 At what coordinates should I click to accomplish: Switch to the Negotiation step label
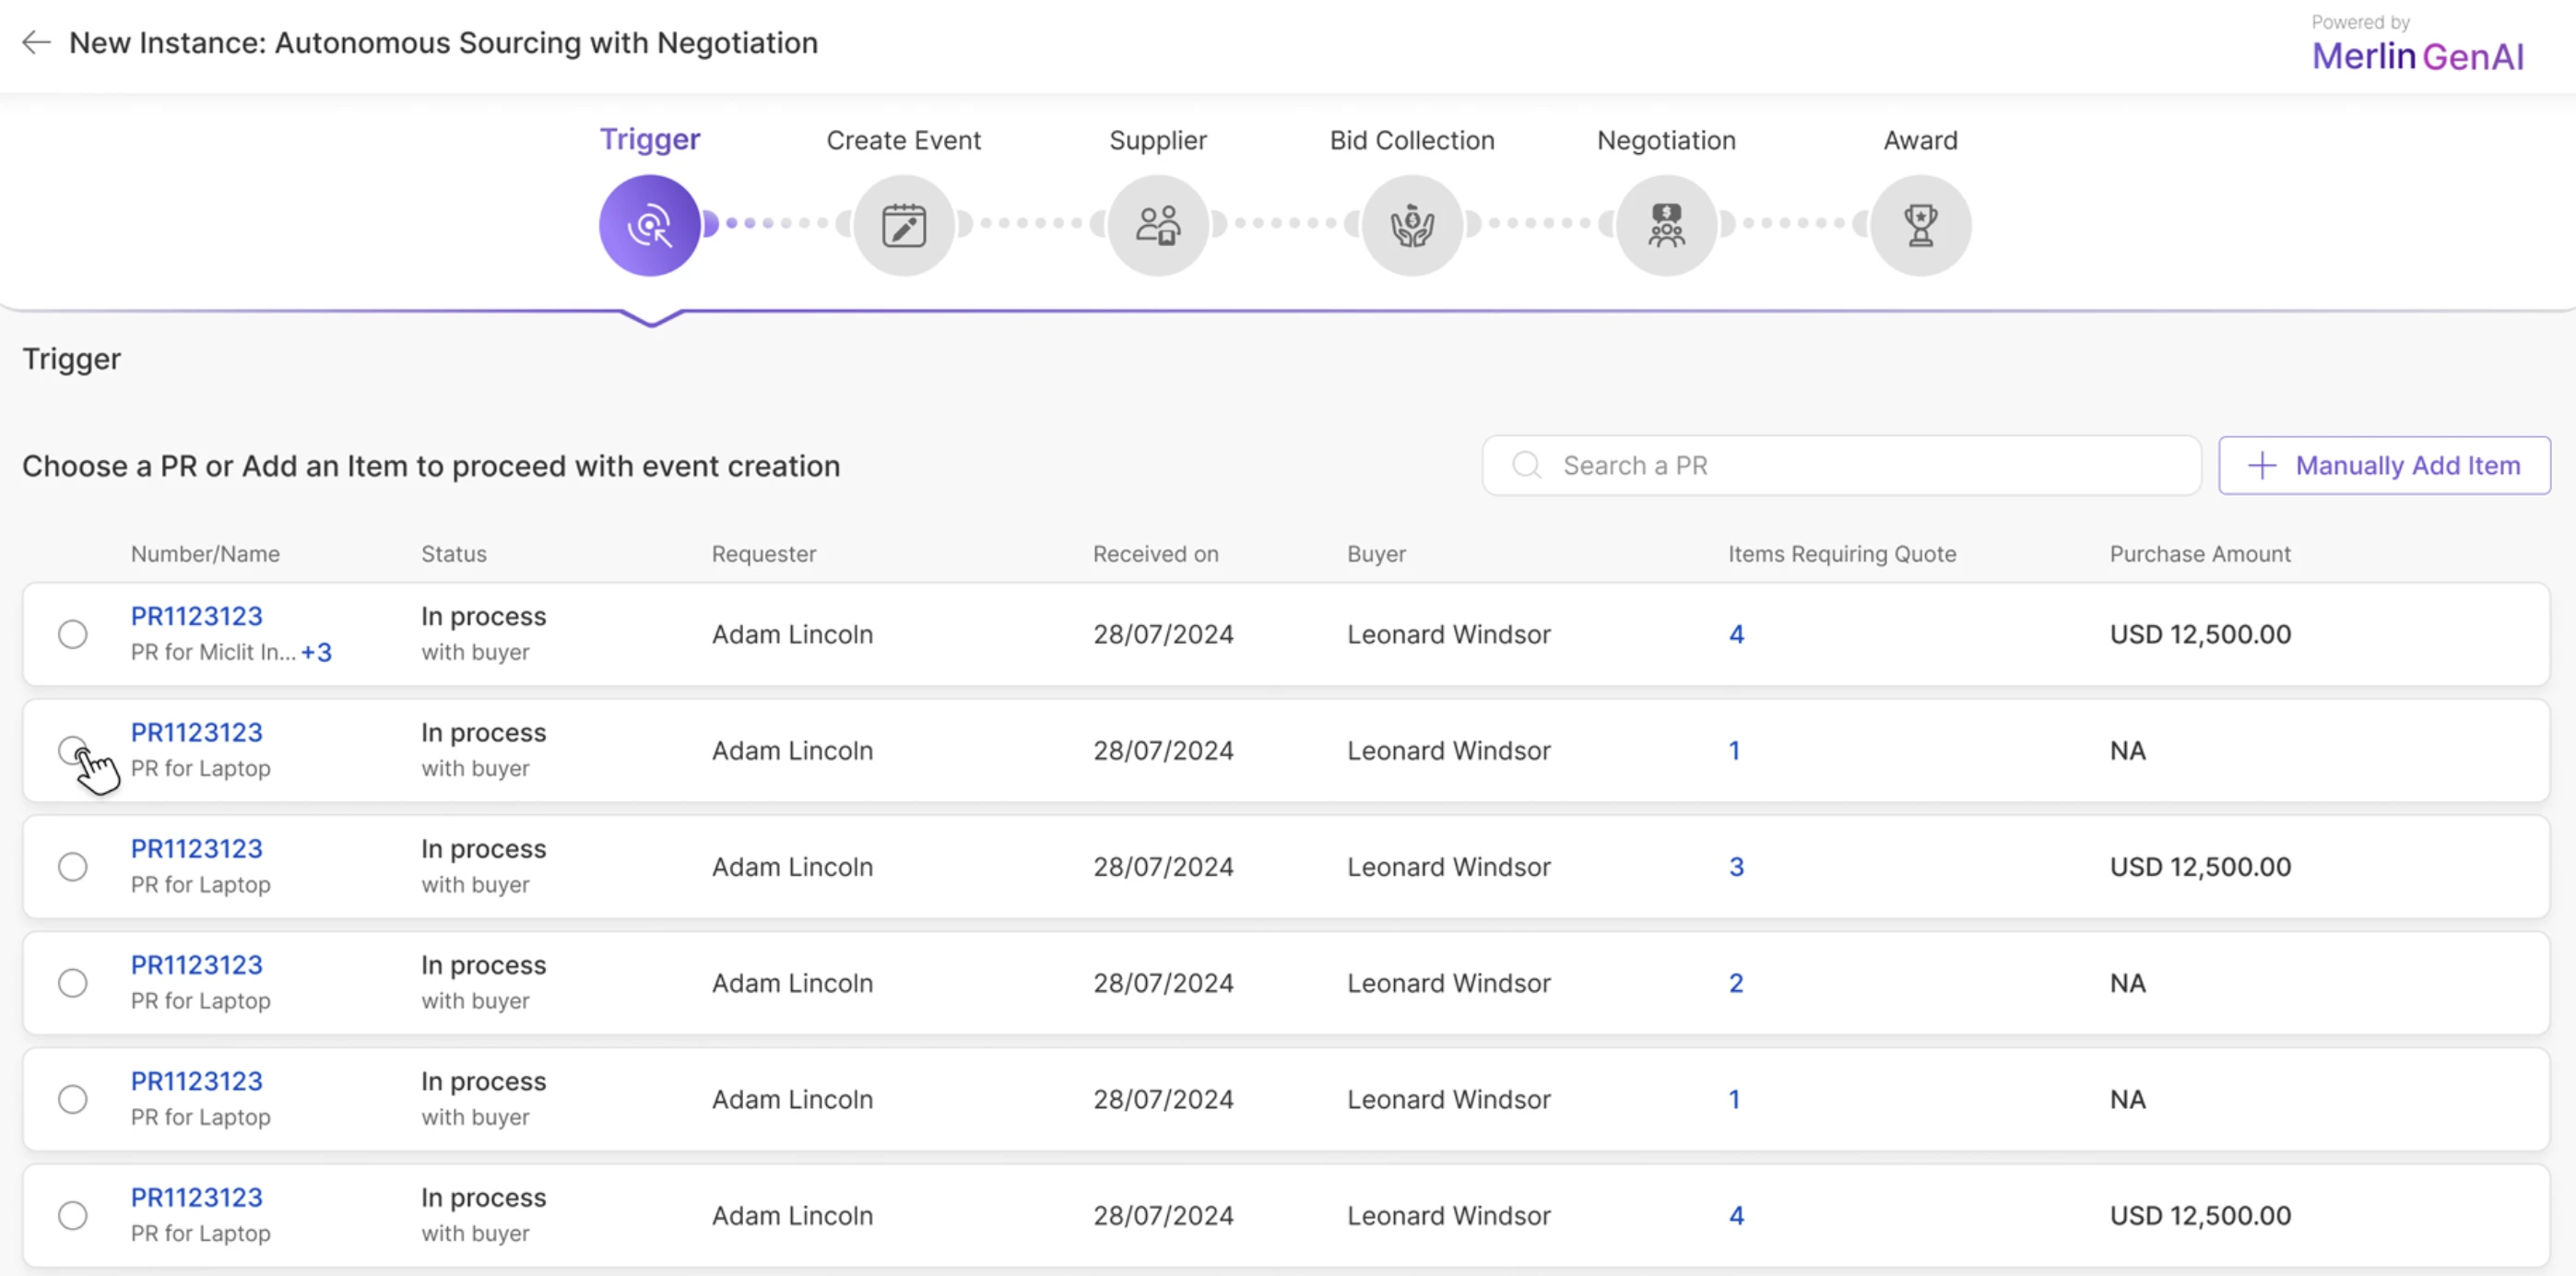(x=1666, y=140)
